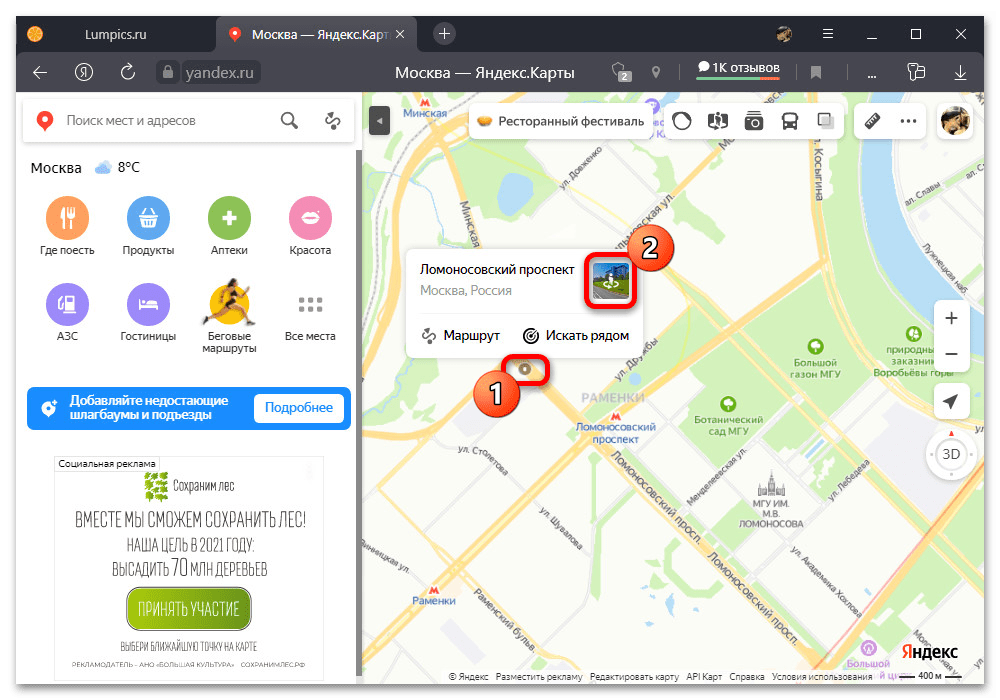Switch map to 3D tilt view
Viewport: 1000px width, 700px height.
[951, 454]
